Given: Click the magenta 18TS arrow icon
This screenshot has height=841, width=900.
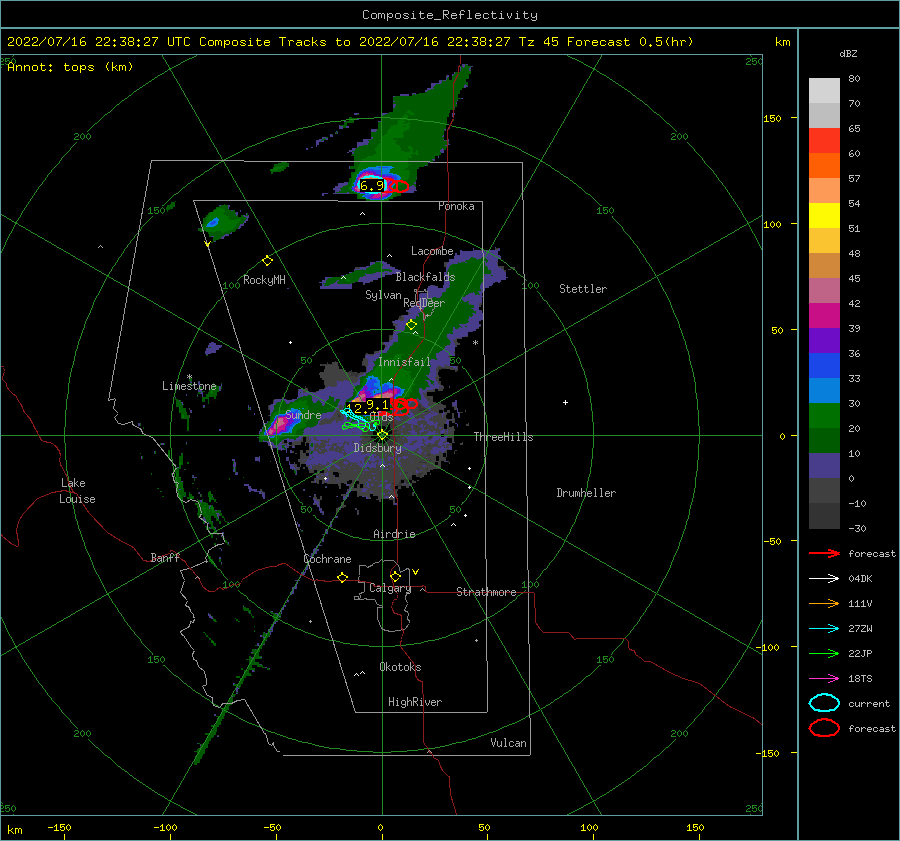Looking at the screenshot, I should pyautogui.click(x=824, y=679).
